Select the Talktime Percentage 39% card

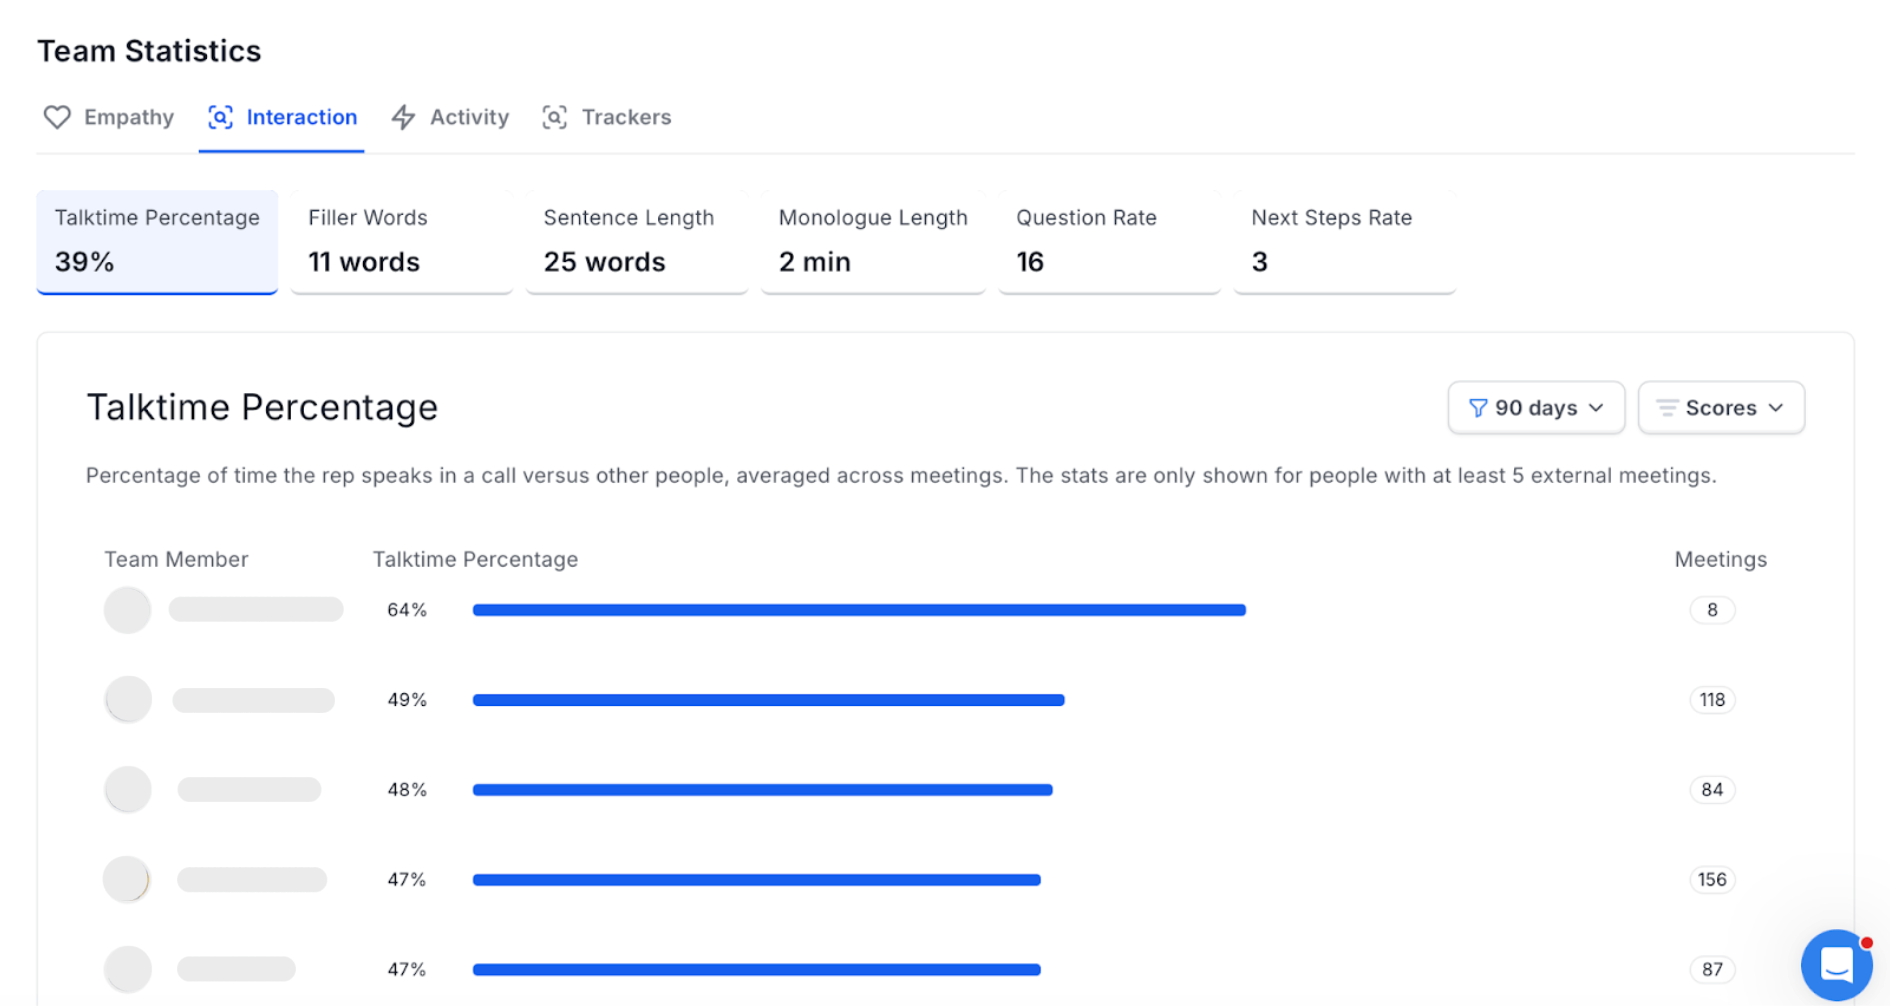point(157,242)
